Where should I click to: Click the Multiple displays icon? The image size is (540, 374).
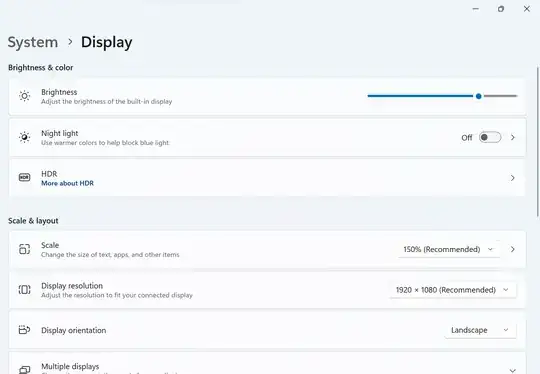pyautogui.click(x=24, y=370)
